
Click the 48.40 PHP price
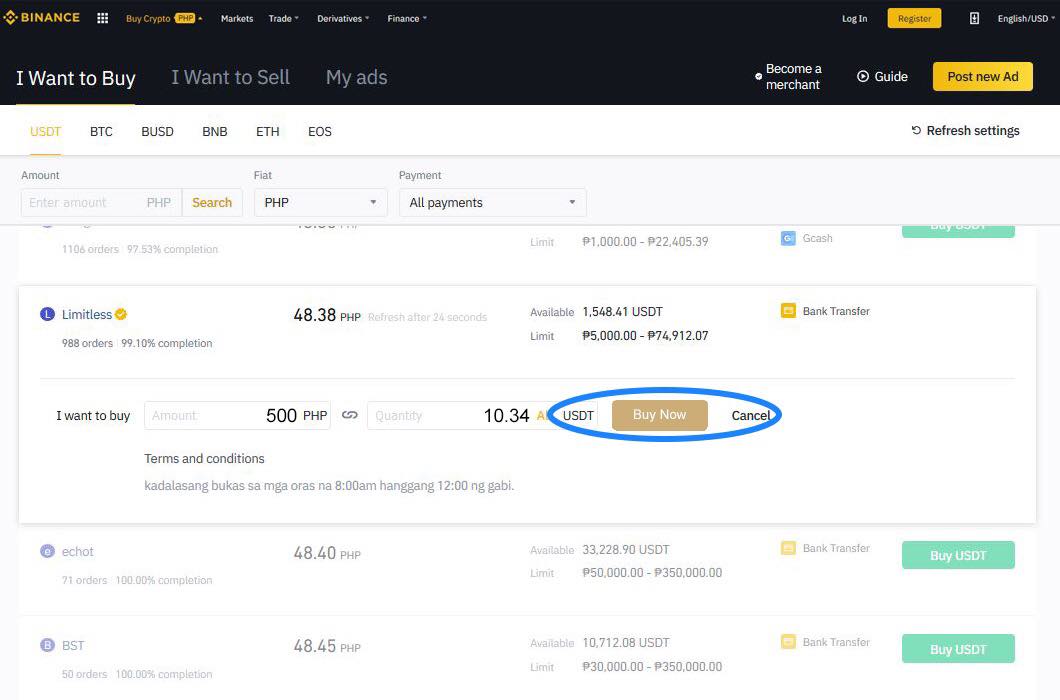(x=327, y=553)
